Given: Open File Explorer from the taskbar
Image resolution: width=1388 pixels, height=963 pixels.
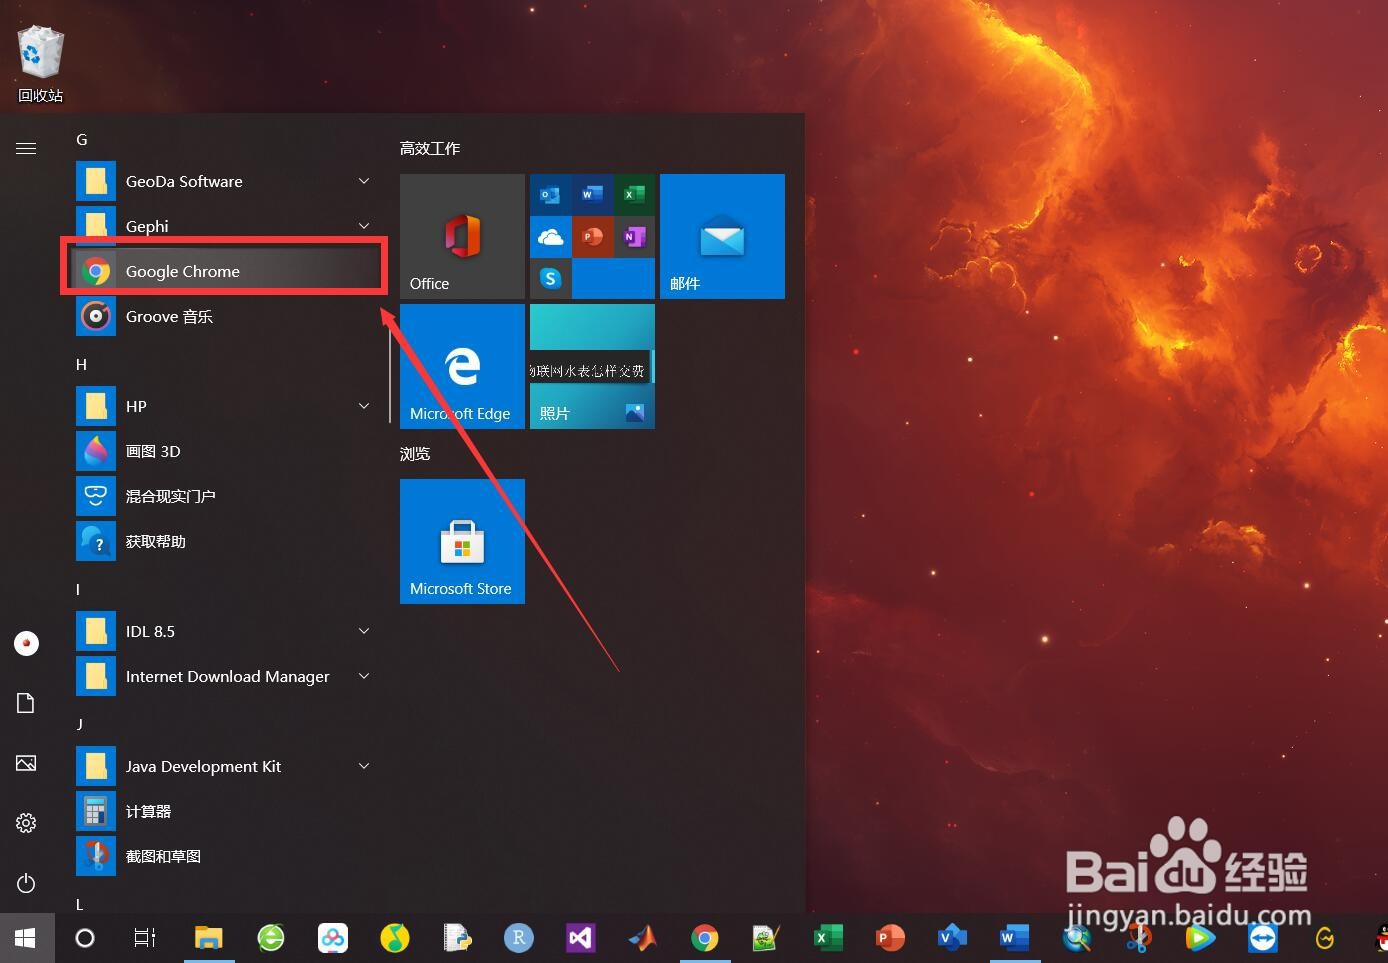Looking at the screenshot, I should [x=208, y=938].
